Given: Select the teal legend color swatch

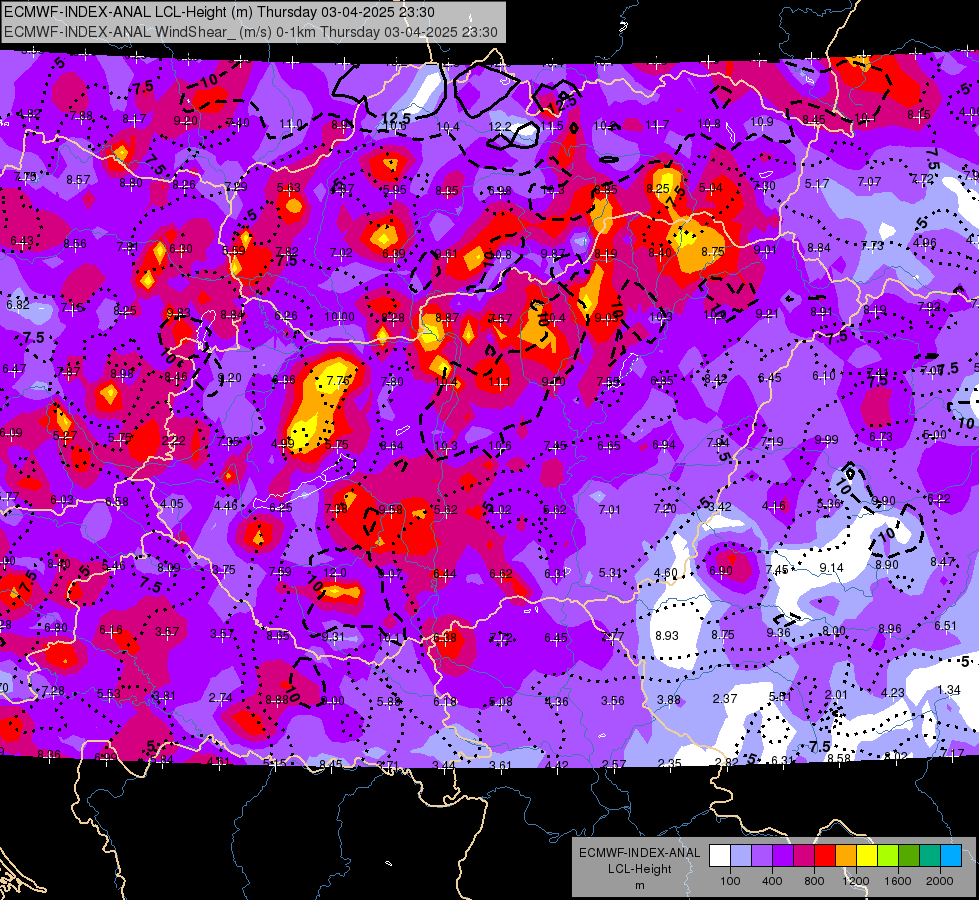Looking at the screenshot, I should tap(930, 856).
